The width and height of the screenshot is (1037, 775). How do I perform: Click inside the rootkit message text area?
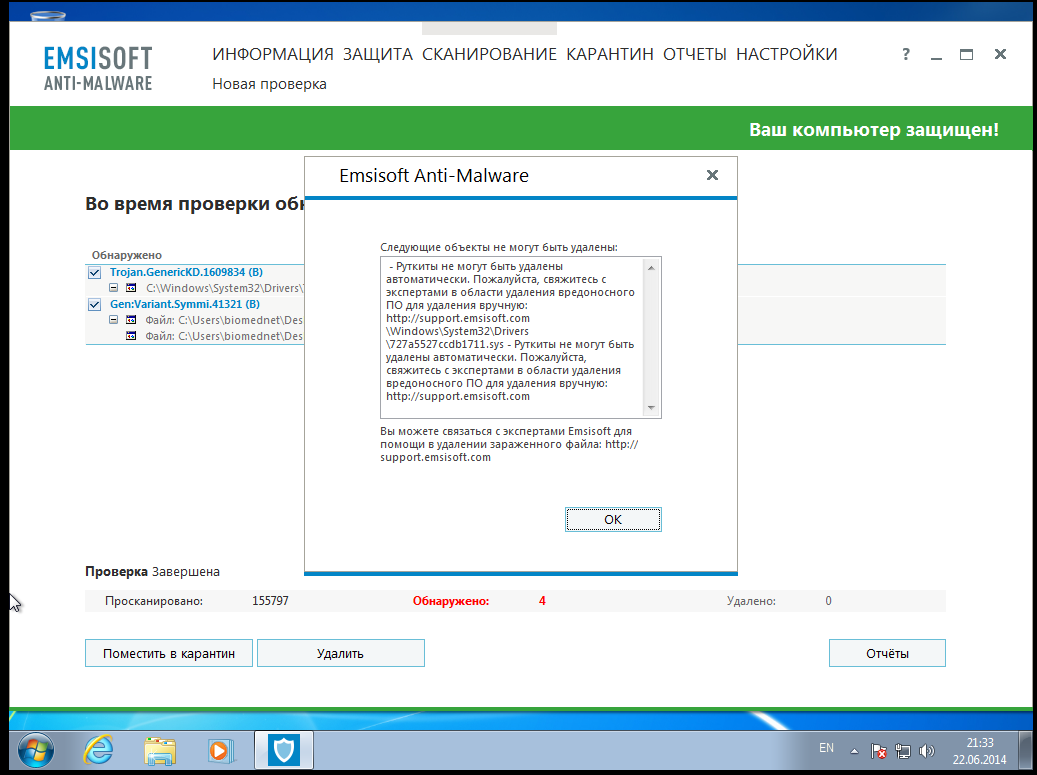point(512,337)
